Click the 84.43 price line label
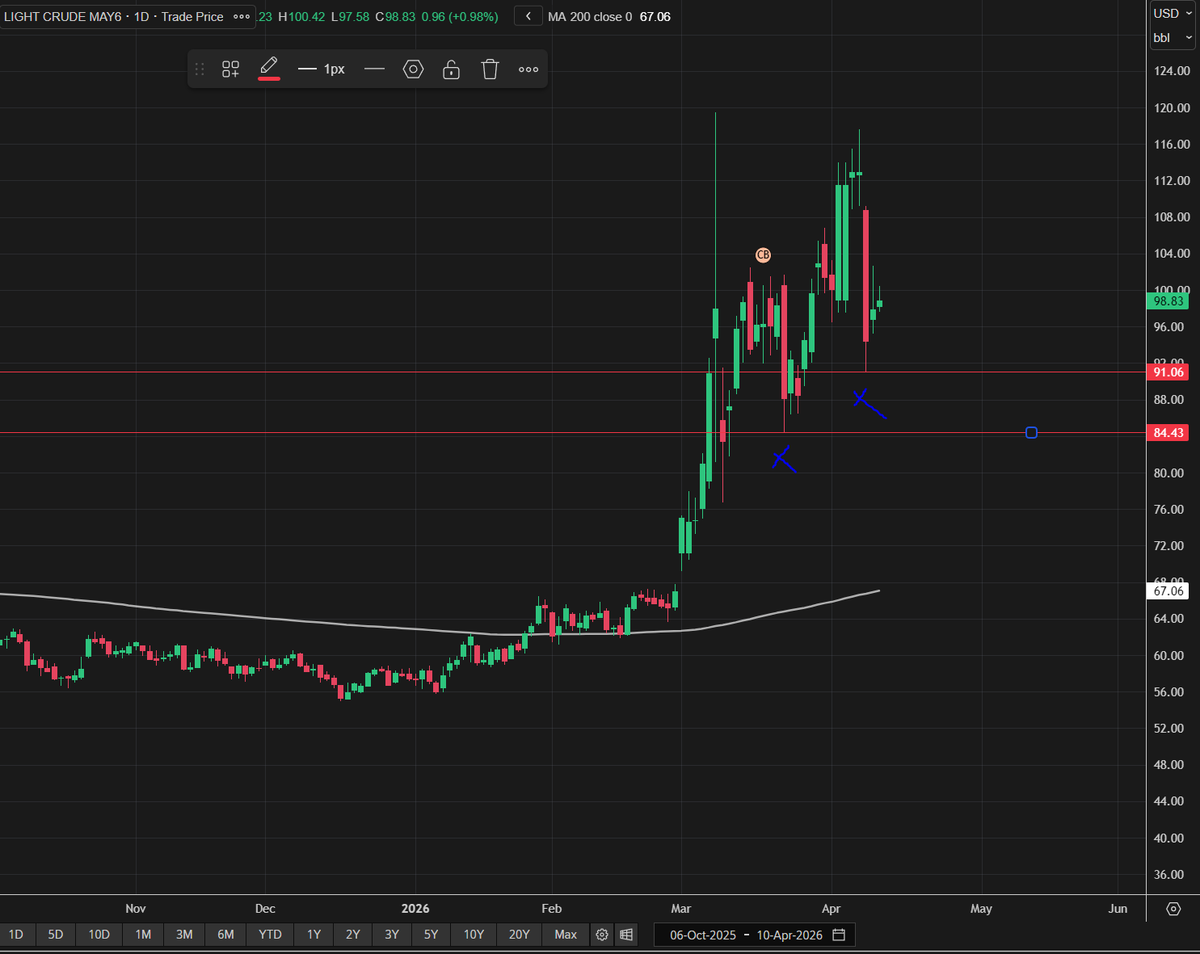Image resolution: width=1200 pixels, height=954 pixels. tap(1169, 433)
